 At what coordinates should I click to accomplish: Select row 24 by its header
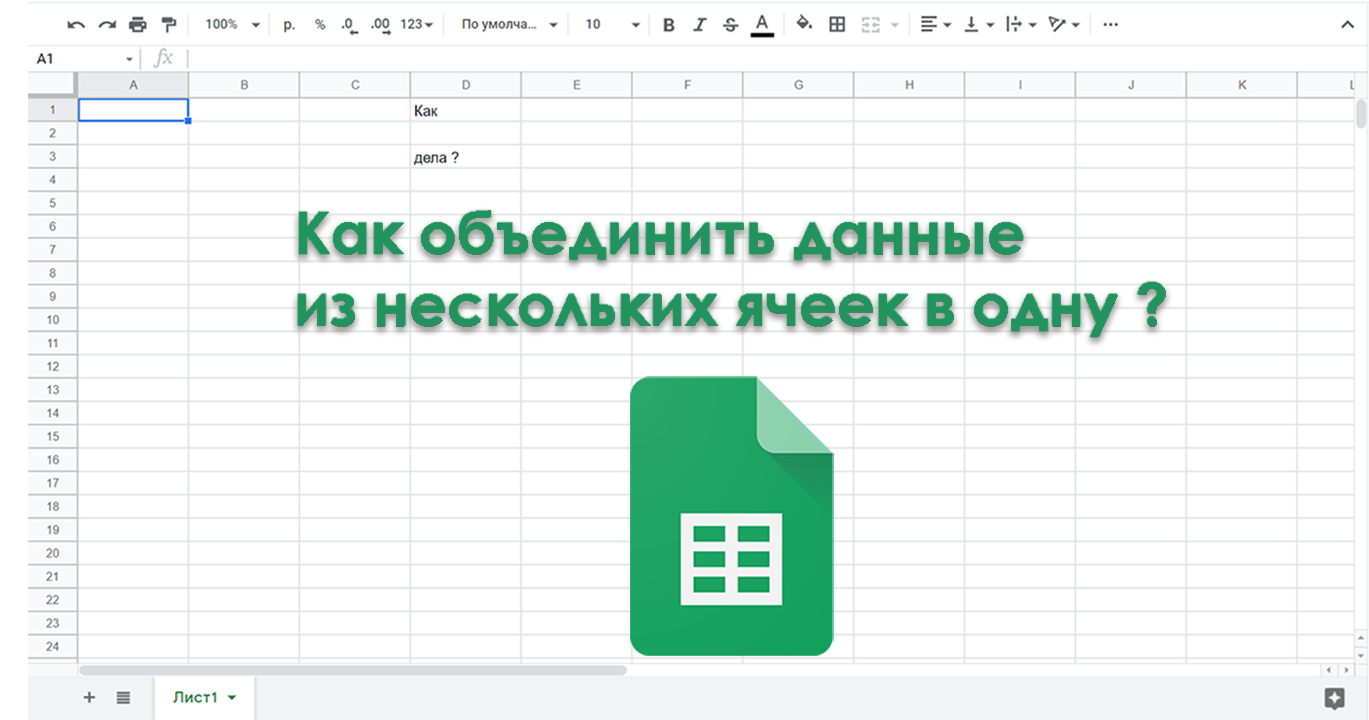coord(53,647)
